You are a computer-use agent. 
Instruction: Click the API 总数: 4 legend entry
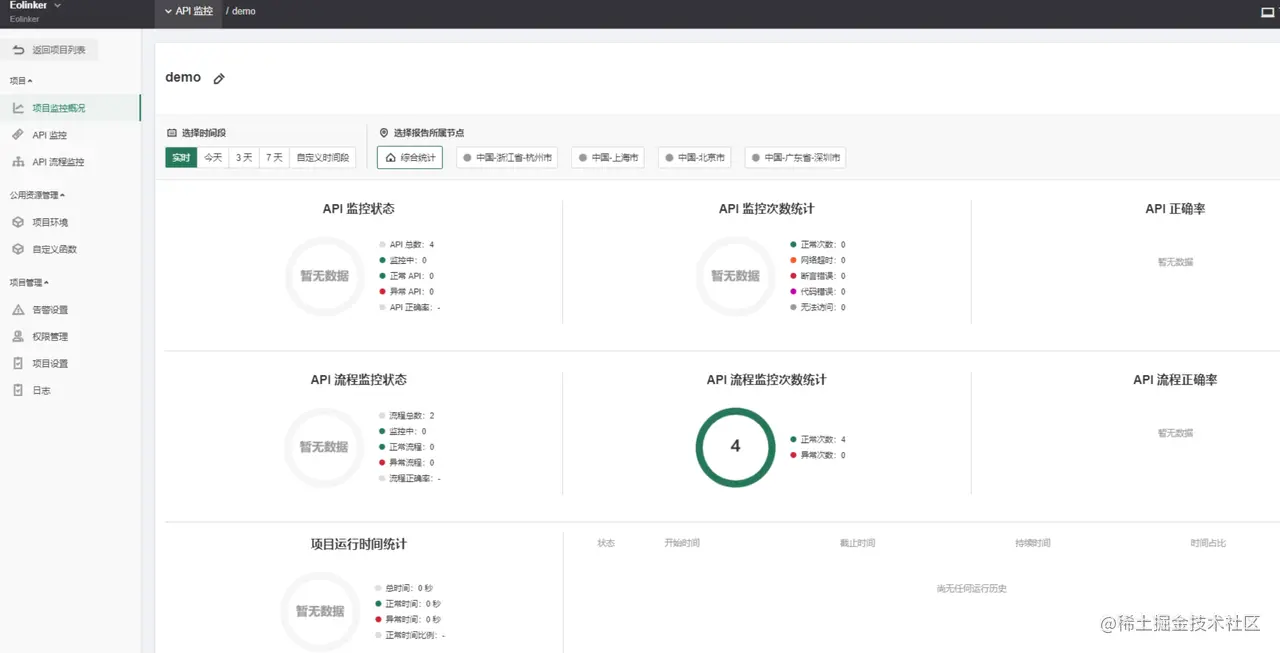[x=407, y=244]
